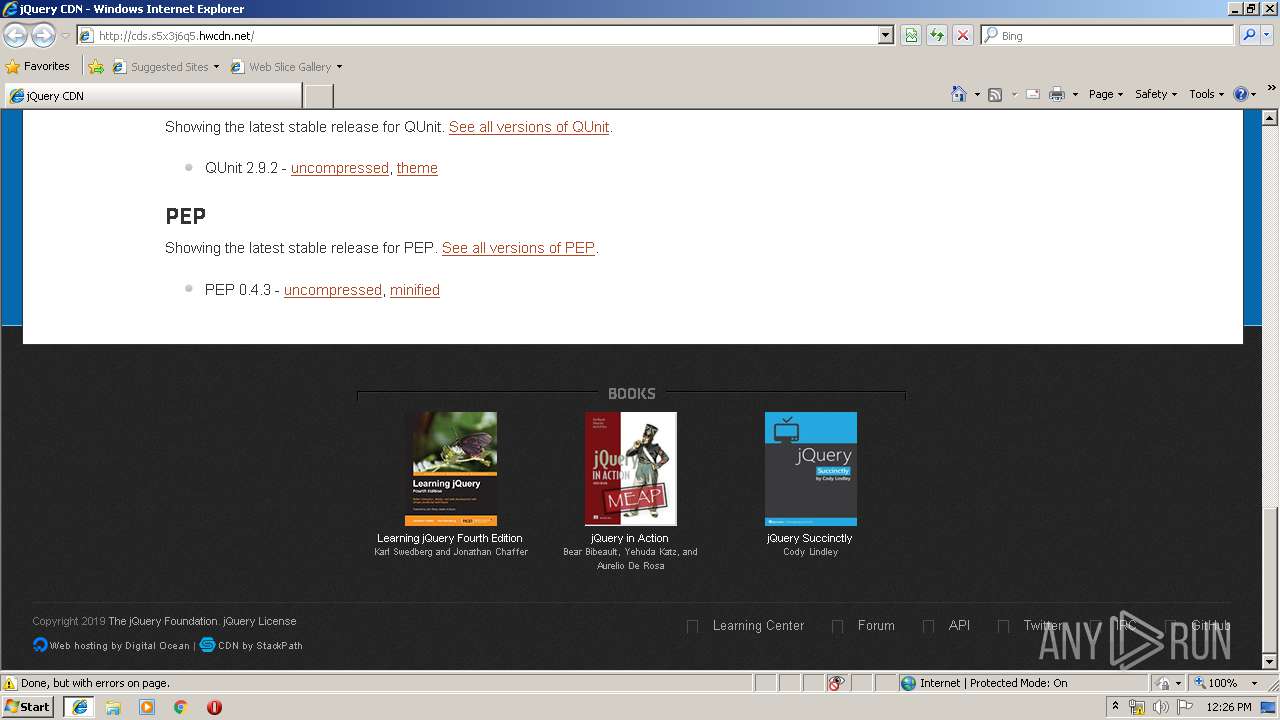Expand address bar history dropdown

[885, 35]
